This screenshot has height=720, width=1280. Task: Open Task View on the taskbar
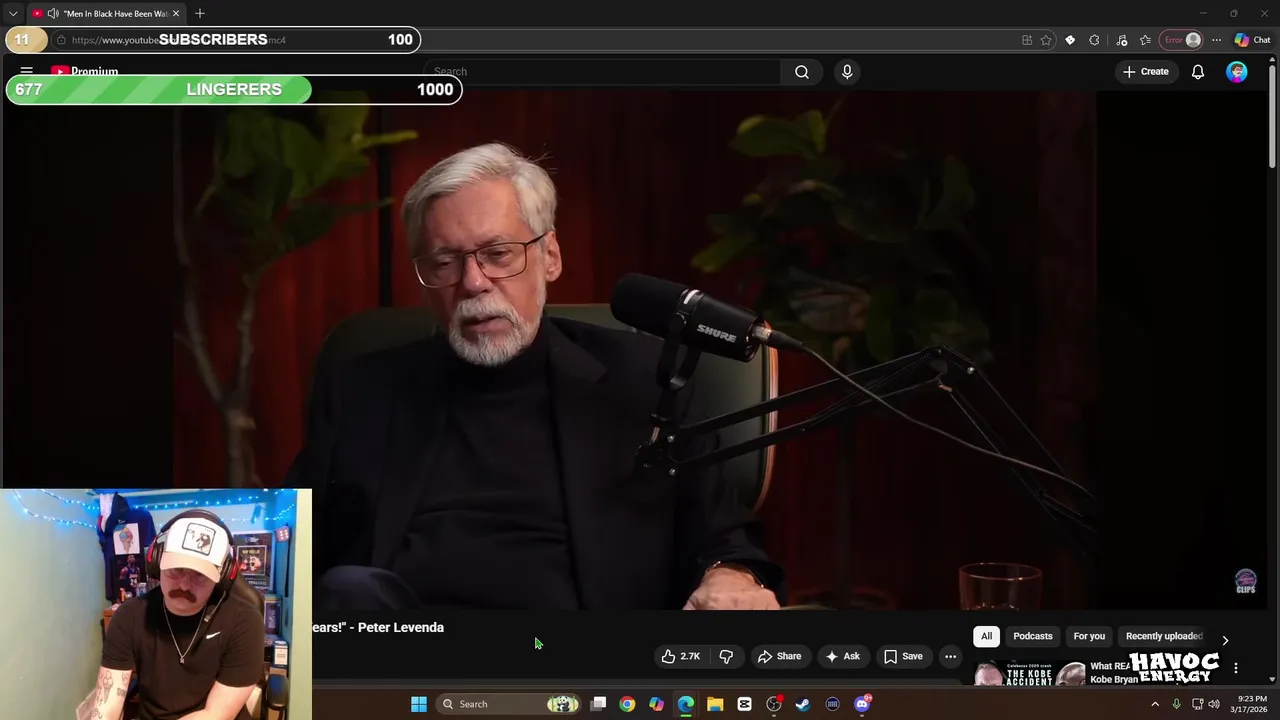(x=598, y=704)
